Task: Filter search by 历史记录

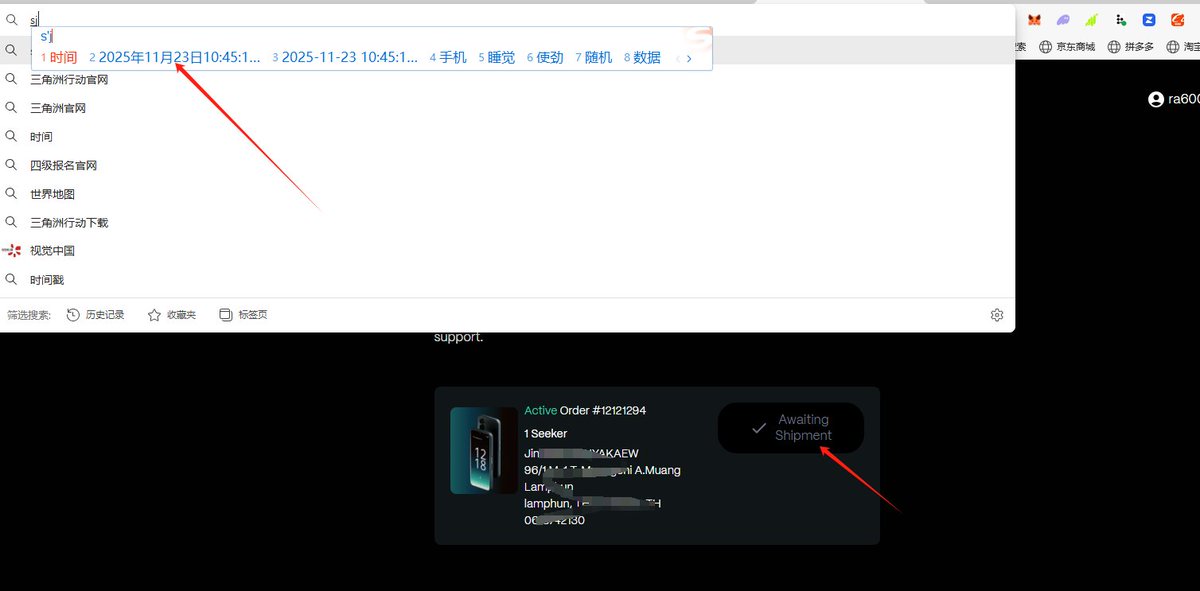Action: (96, 315)
